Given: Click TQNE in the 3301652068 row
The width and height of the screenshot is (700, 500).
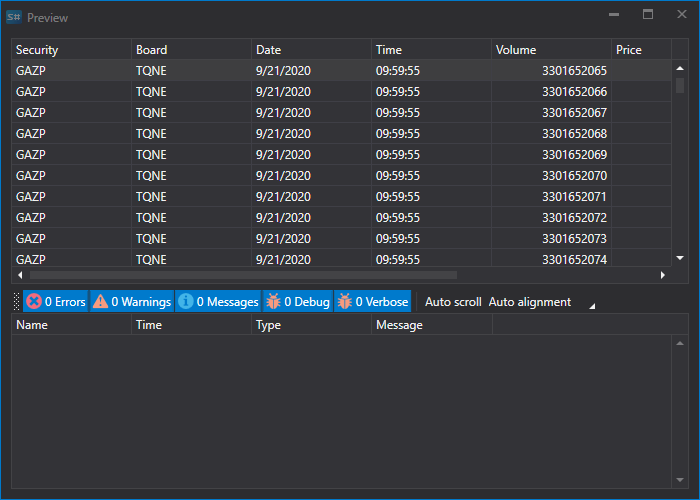Looking at the screenshot, I should click(x=151, y=133).
